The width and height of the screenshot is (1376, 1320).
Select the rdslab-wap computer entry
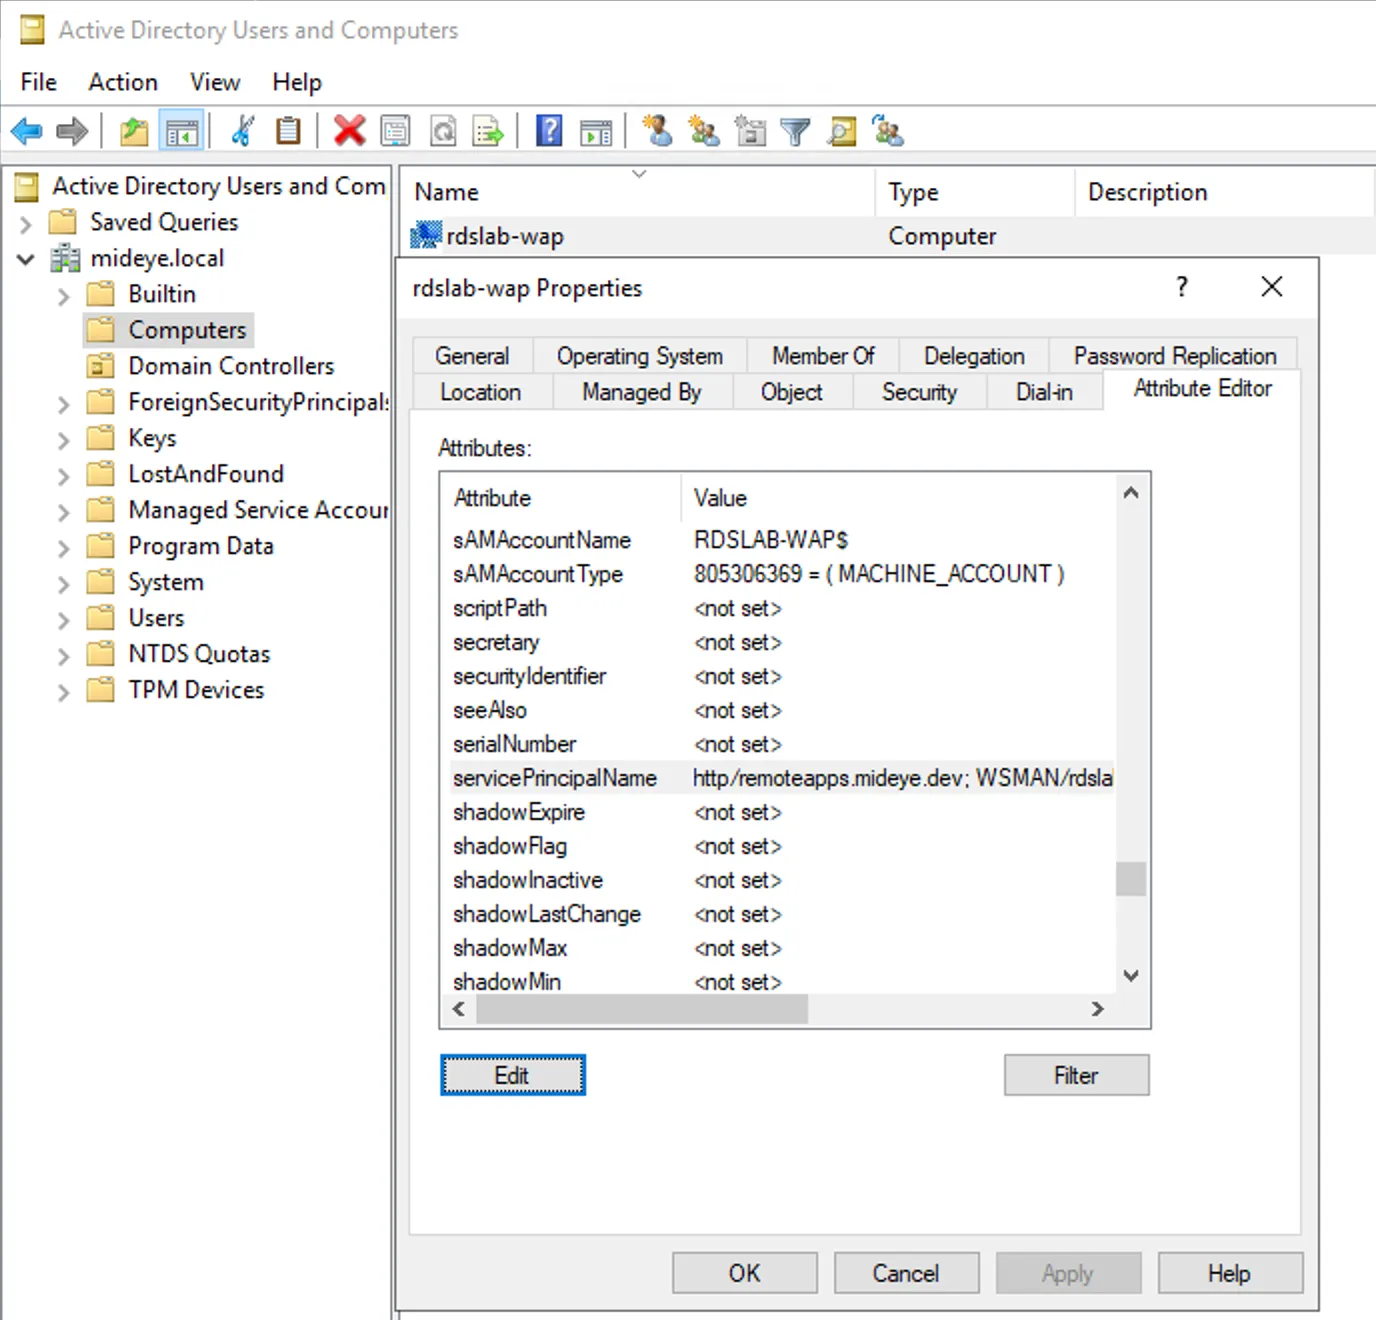pos(504,236)
